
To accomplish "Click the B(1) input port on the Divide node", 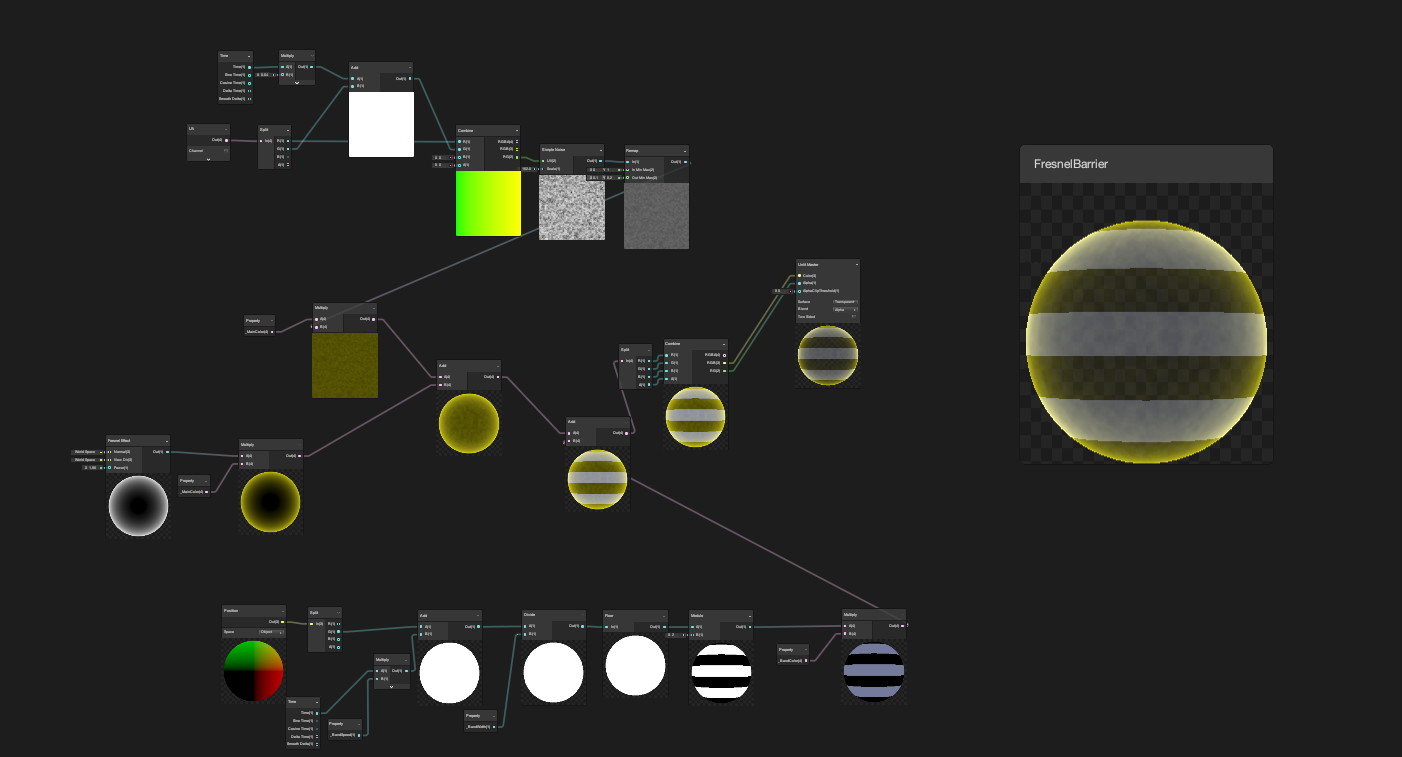I will [526, 633].
